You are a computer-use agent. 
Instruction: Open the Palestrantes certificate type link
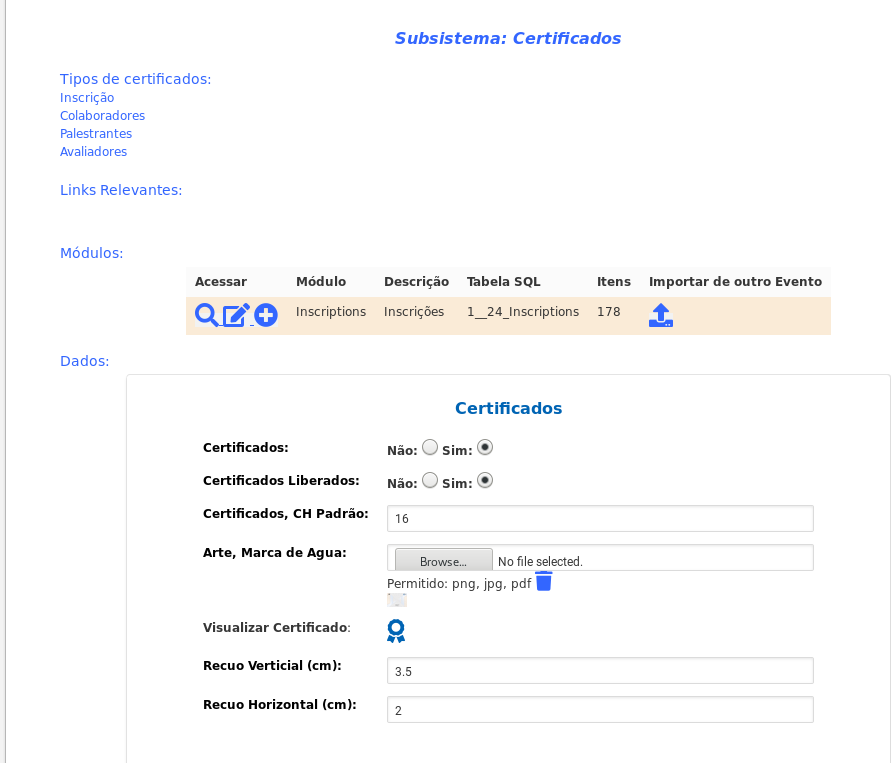tap(96, 134)
